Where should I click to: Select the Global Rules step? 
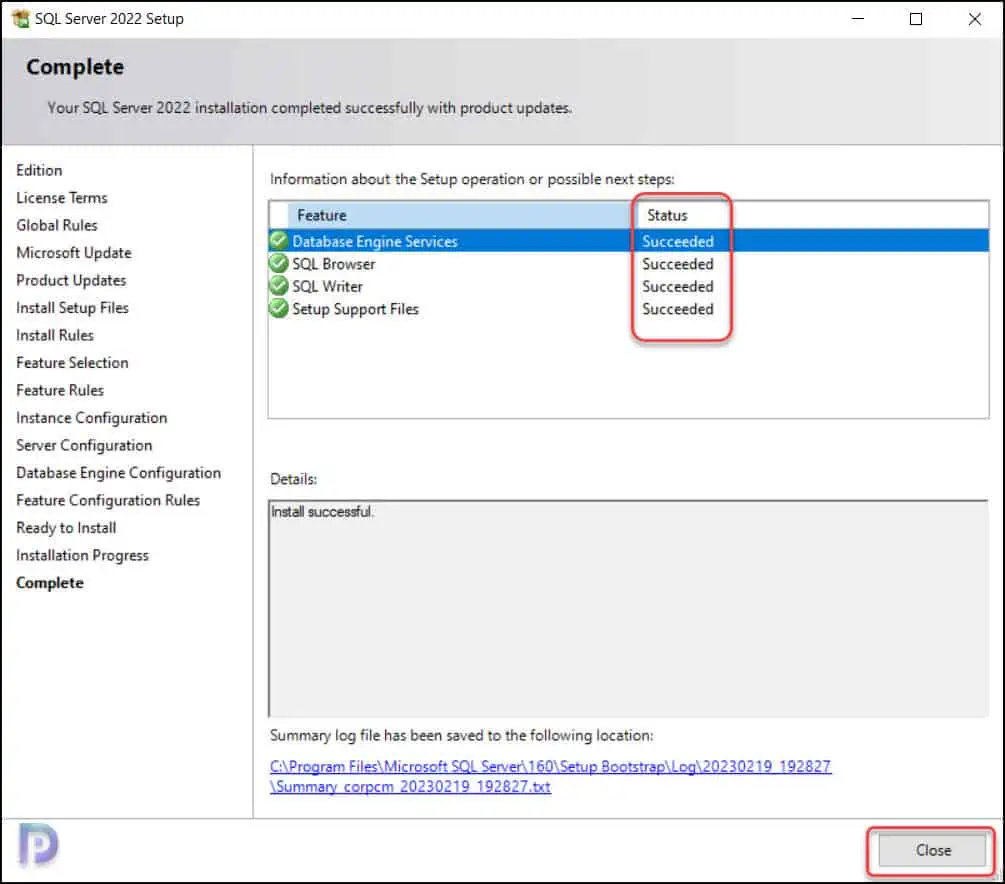[57, 225]
